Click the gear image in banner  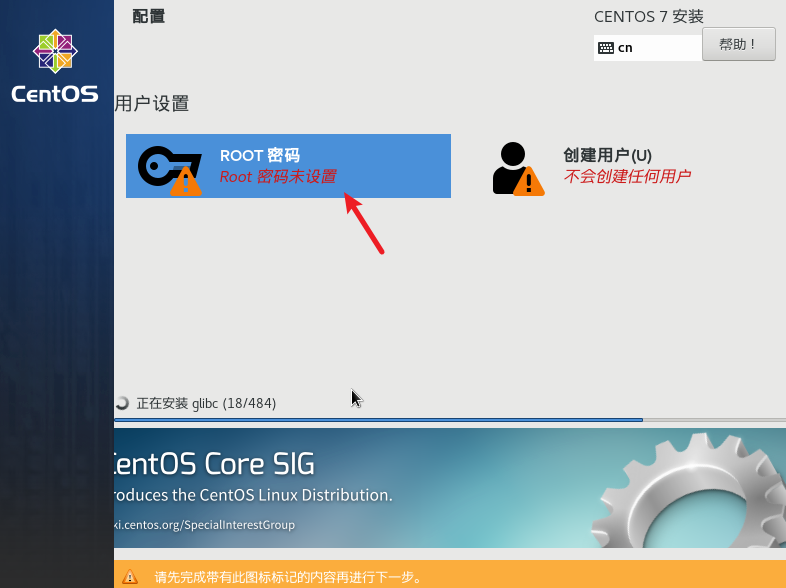[x=690, y=491]
